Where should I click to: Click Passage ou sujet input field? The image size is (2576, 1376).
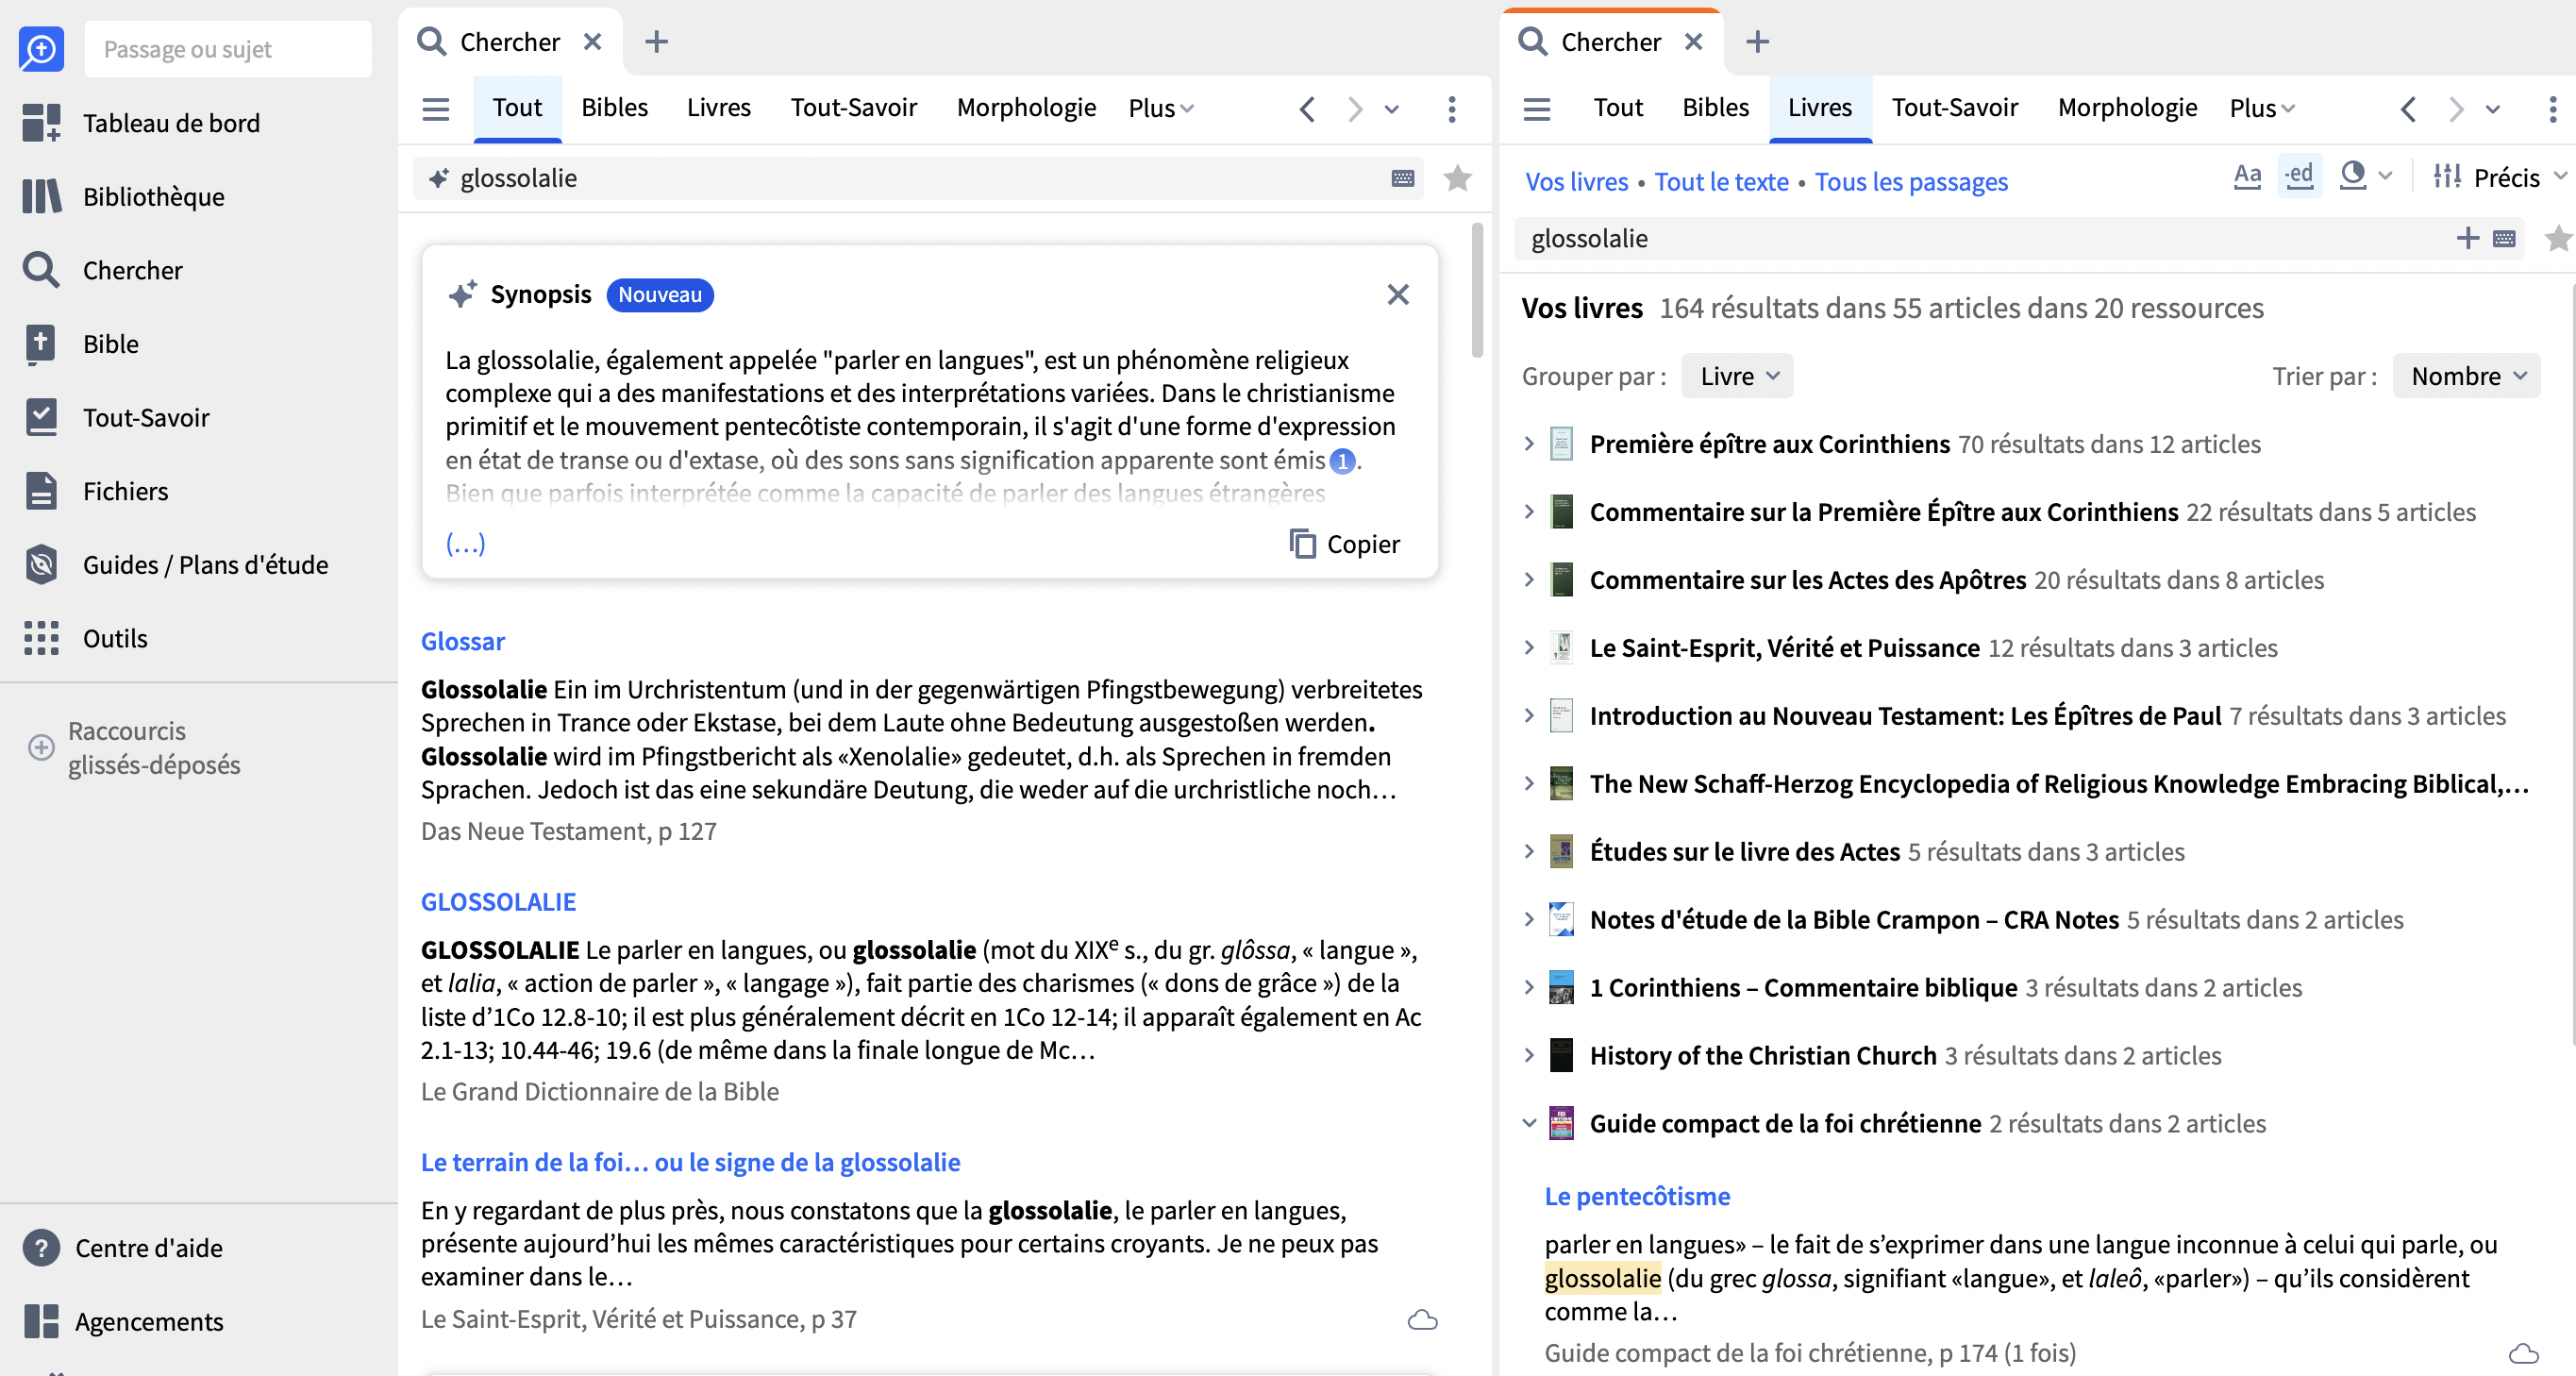click(228, 49)
